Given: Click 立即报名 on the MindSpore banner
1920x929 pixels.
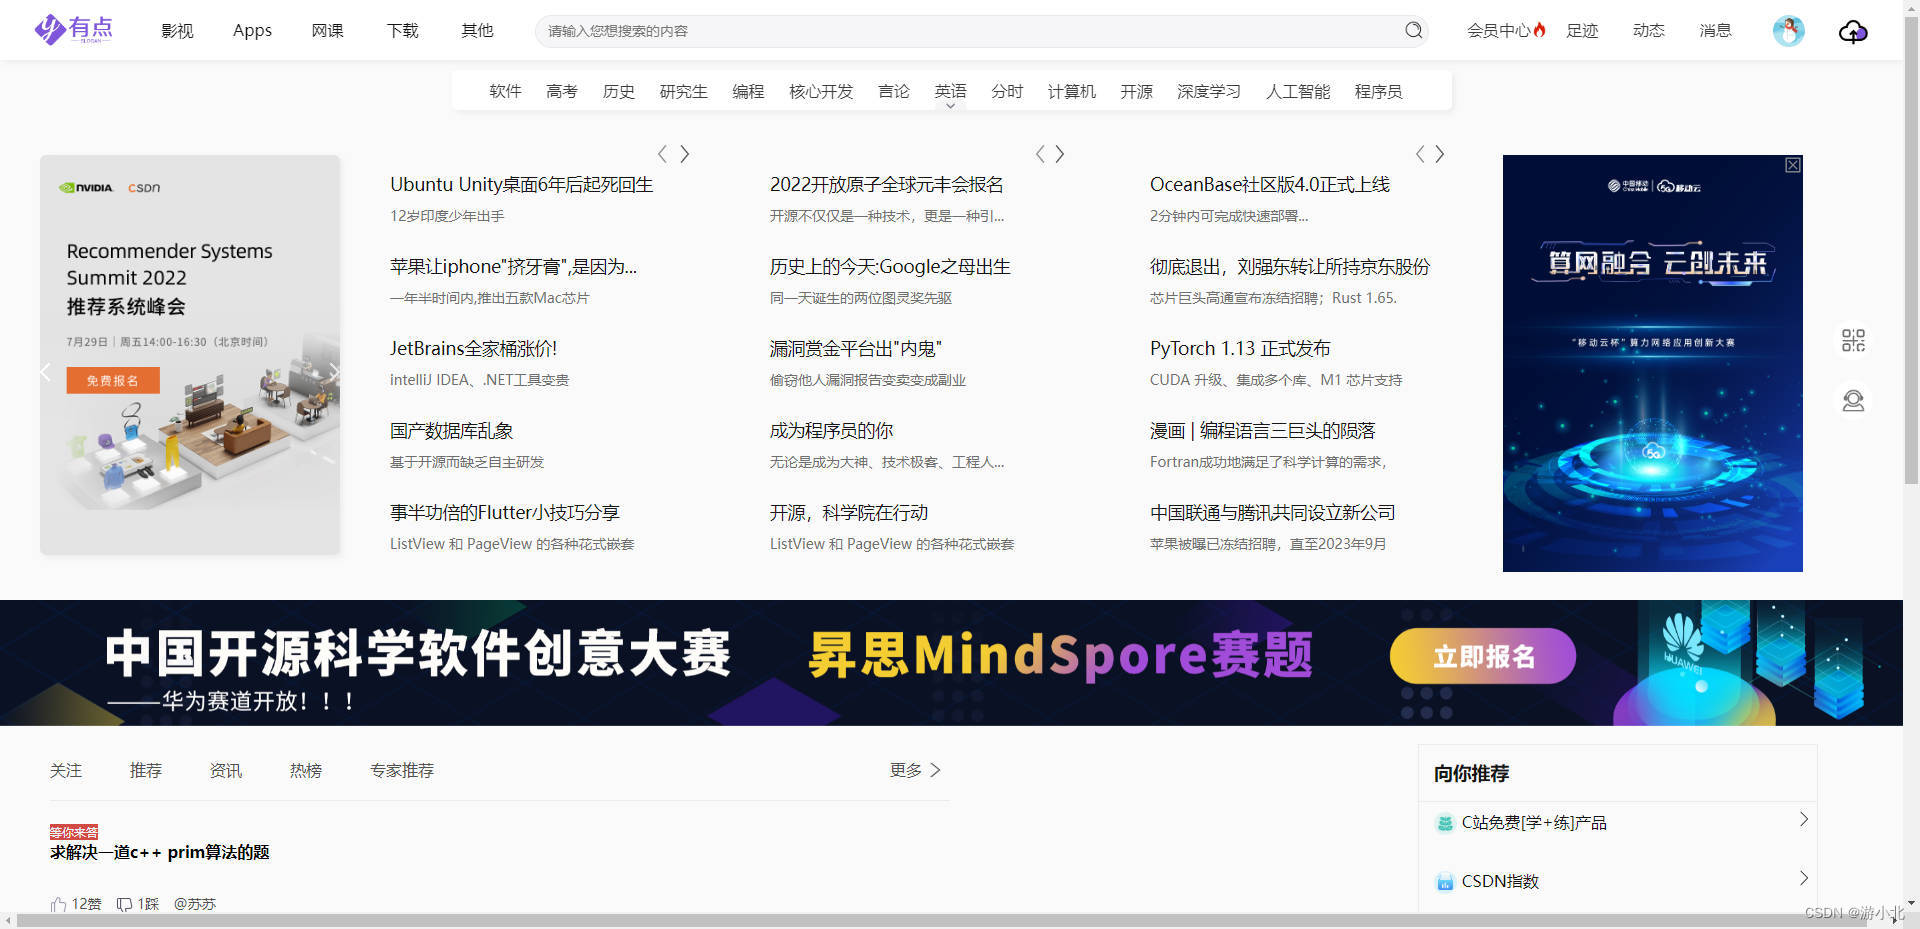Looking at the screenshot, I should 1482,656.
